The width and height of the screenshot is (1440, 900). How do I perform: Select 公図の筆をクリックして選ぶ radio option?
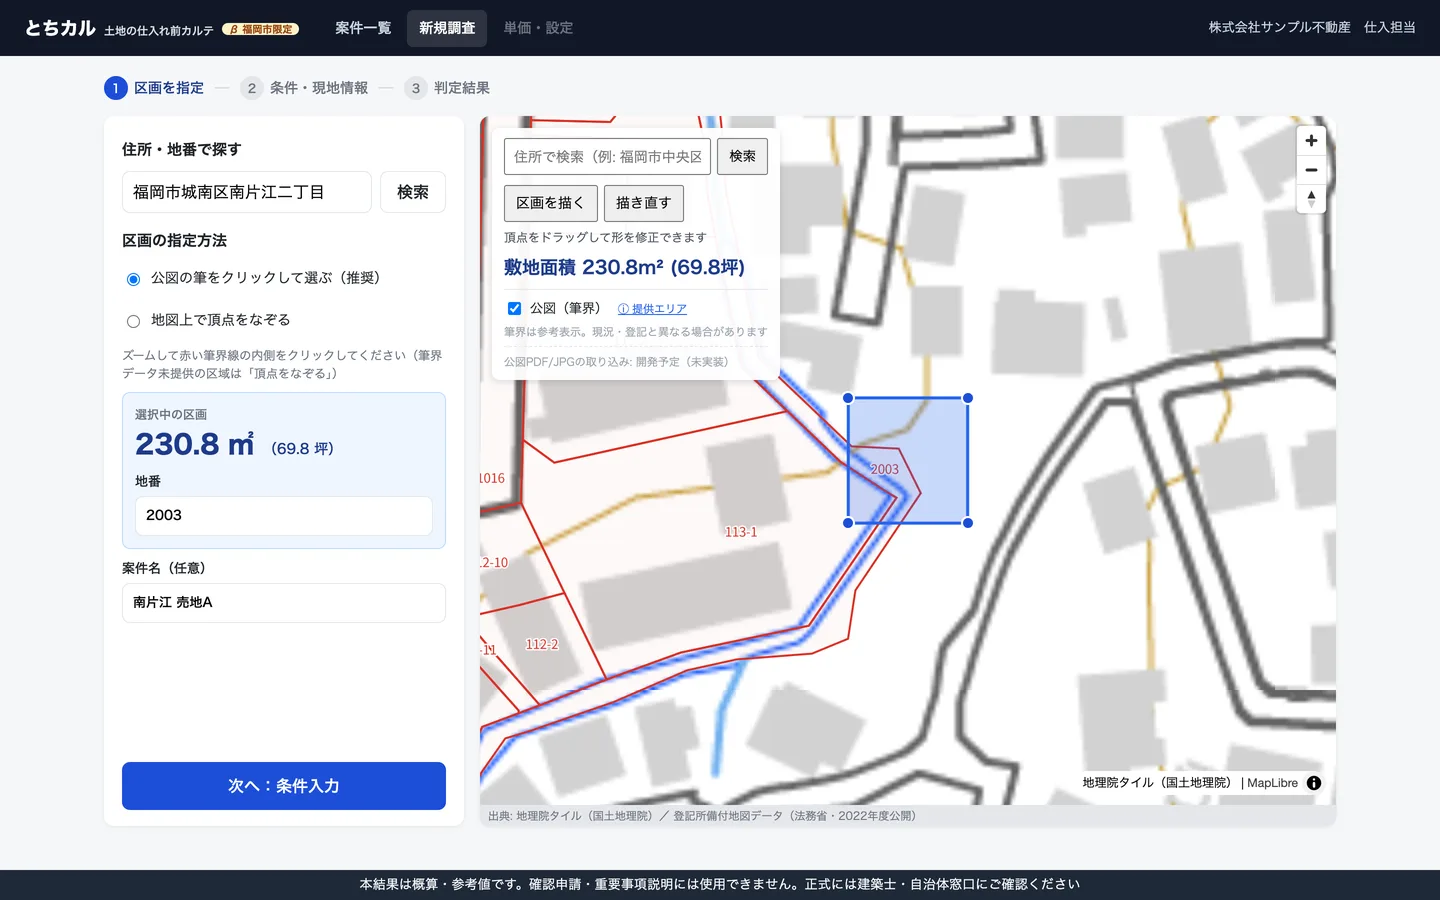coord(133,279)
